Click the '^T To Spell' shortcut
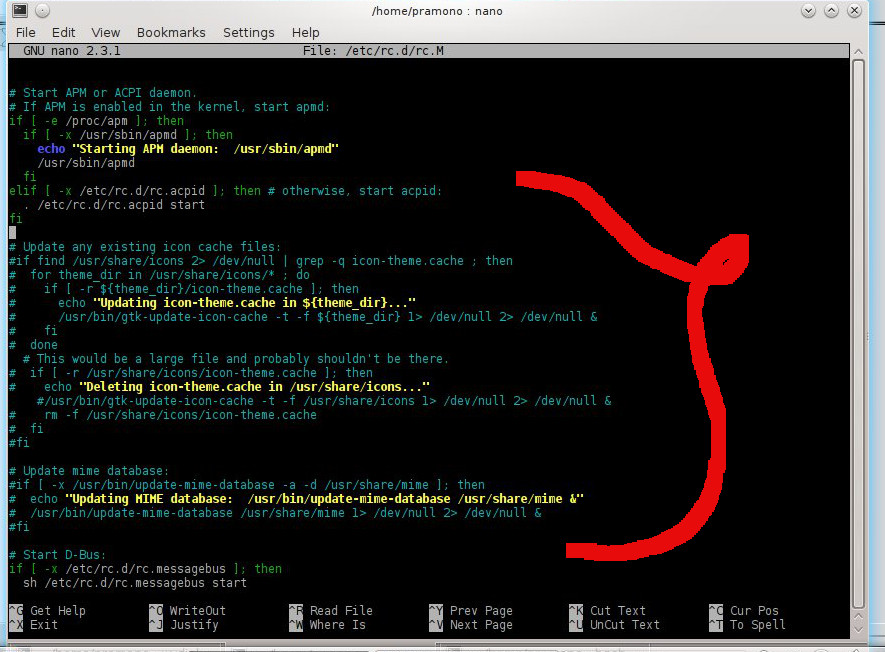The height and width of the screenshot is (652, 885). (747, 625)
